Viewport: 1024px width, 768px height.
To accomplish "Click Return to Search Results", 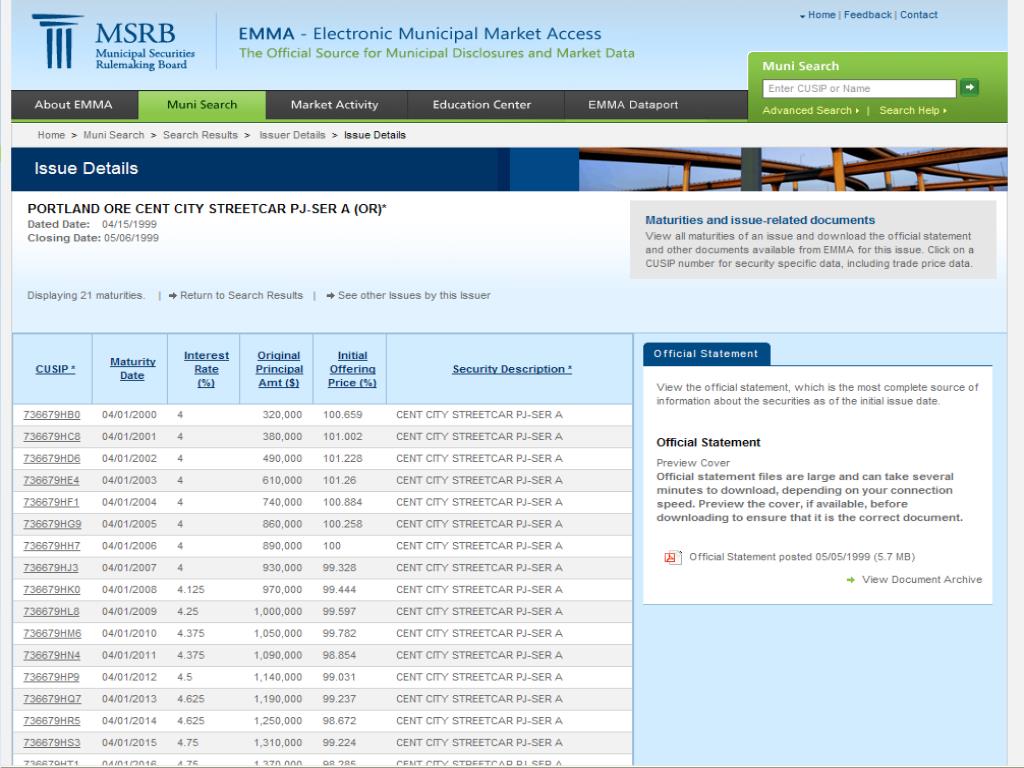I will point(241,295).
